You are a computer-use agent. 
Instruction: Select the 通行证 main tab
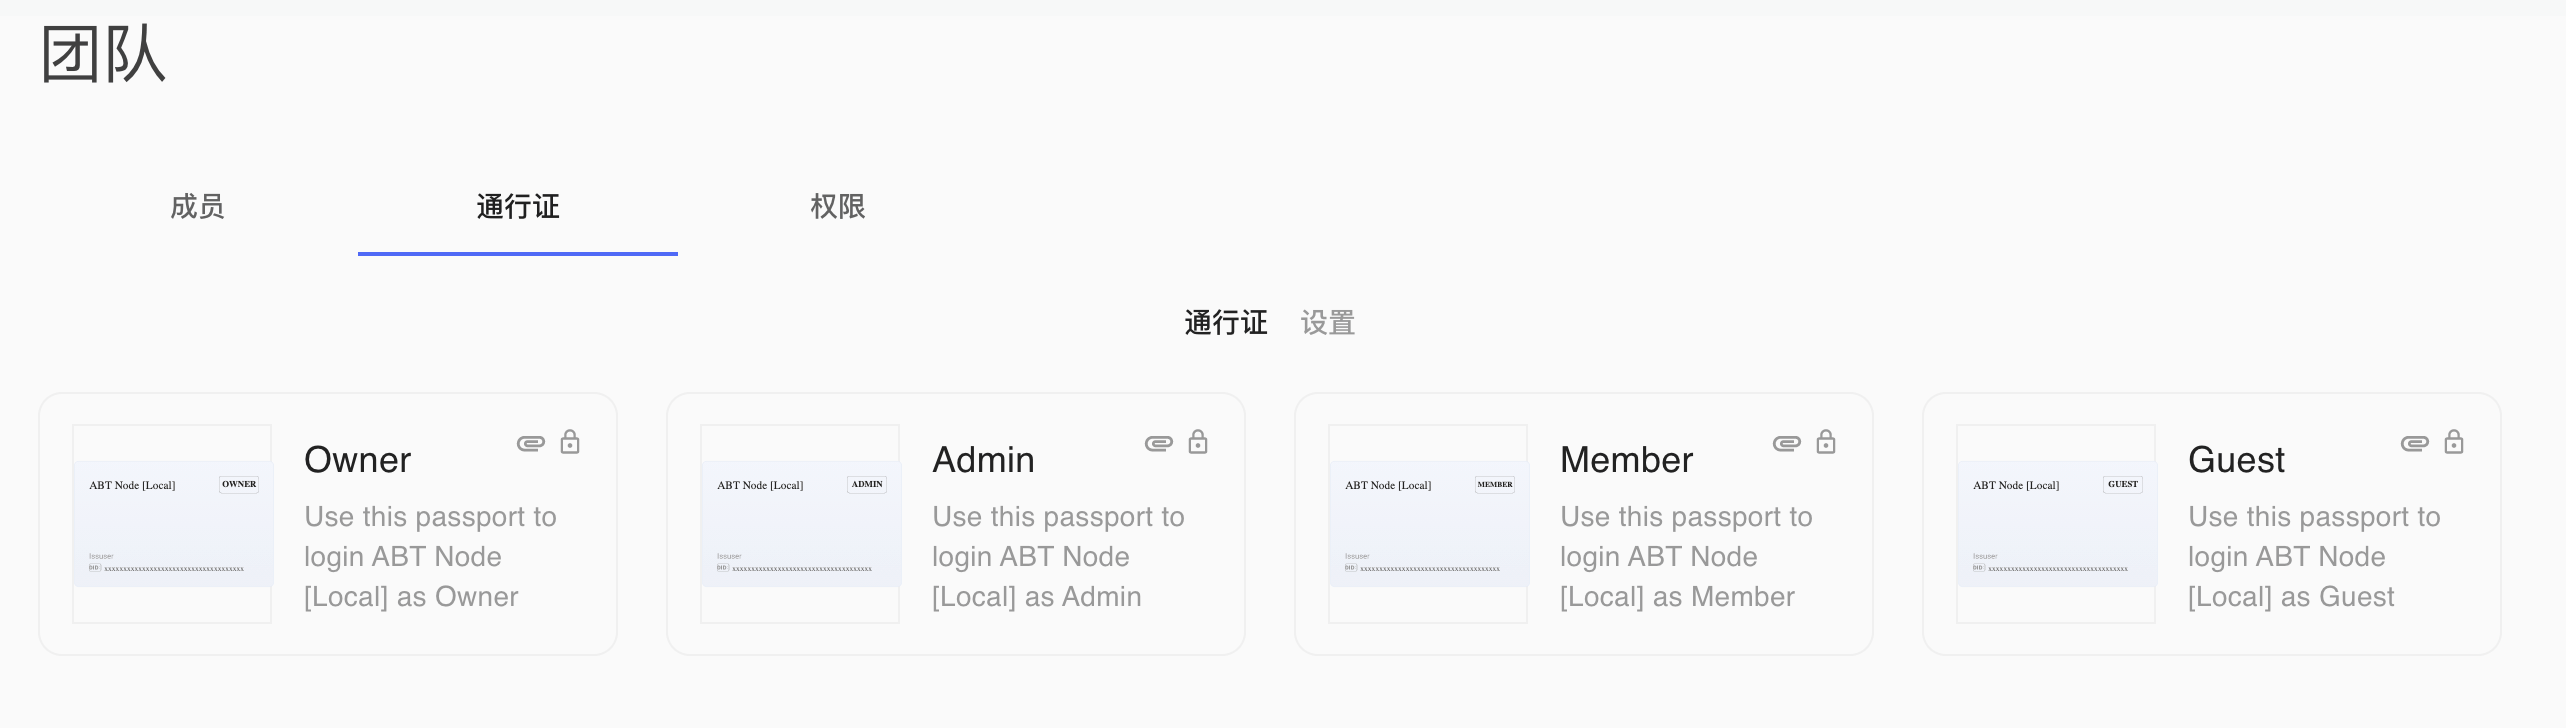[x=517, y=207]
